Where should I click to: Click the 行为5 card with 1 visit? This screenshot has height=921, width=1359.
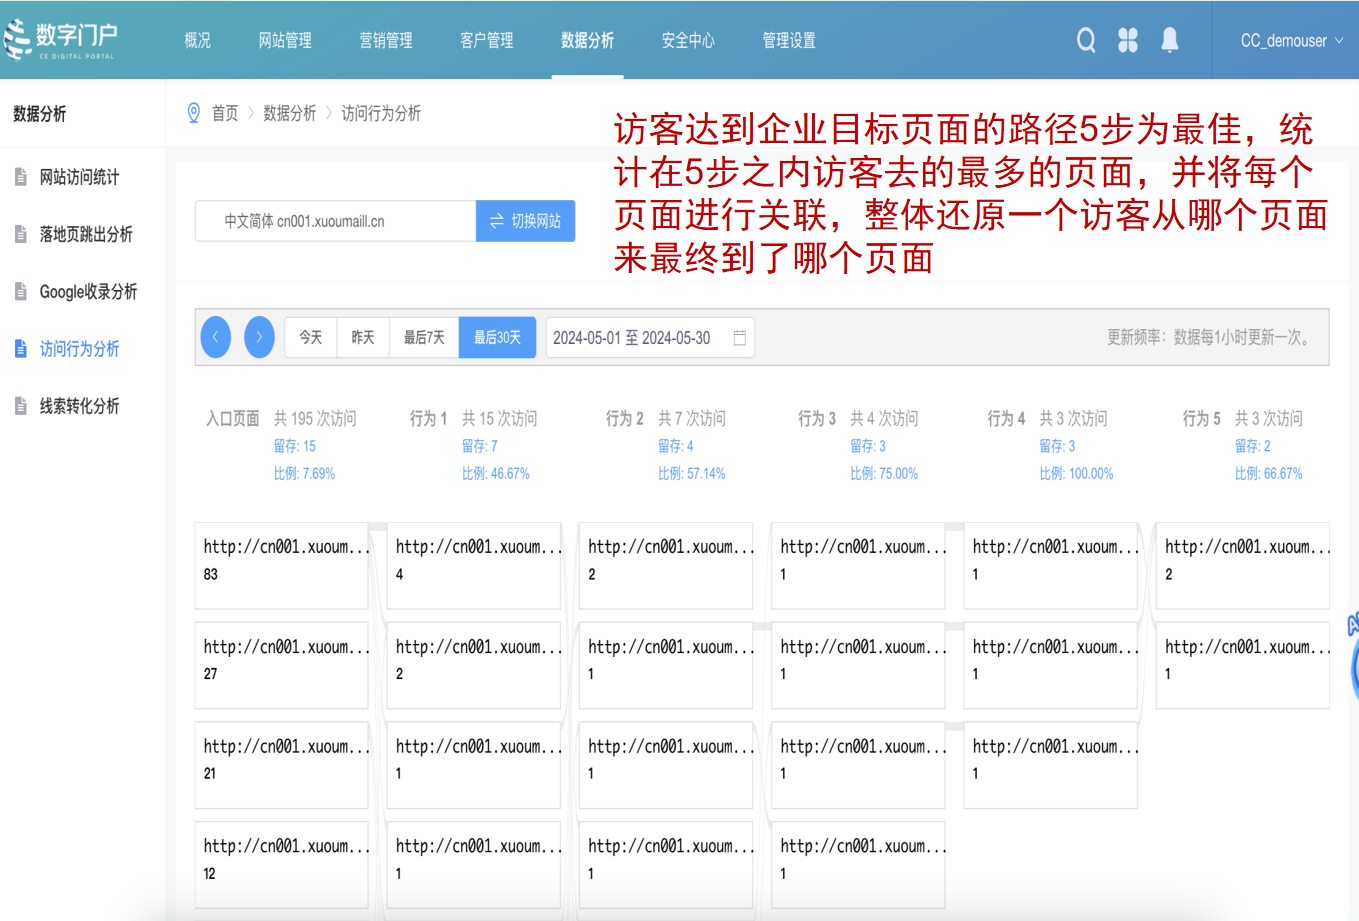1243,665
